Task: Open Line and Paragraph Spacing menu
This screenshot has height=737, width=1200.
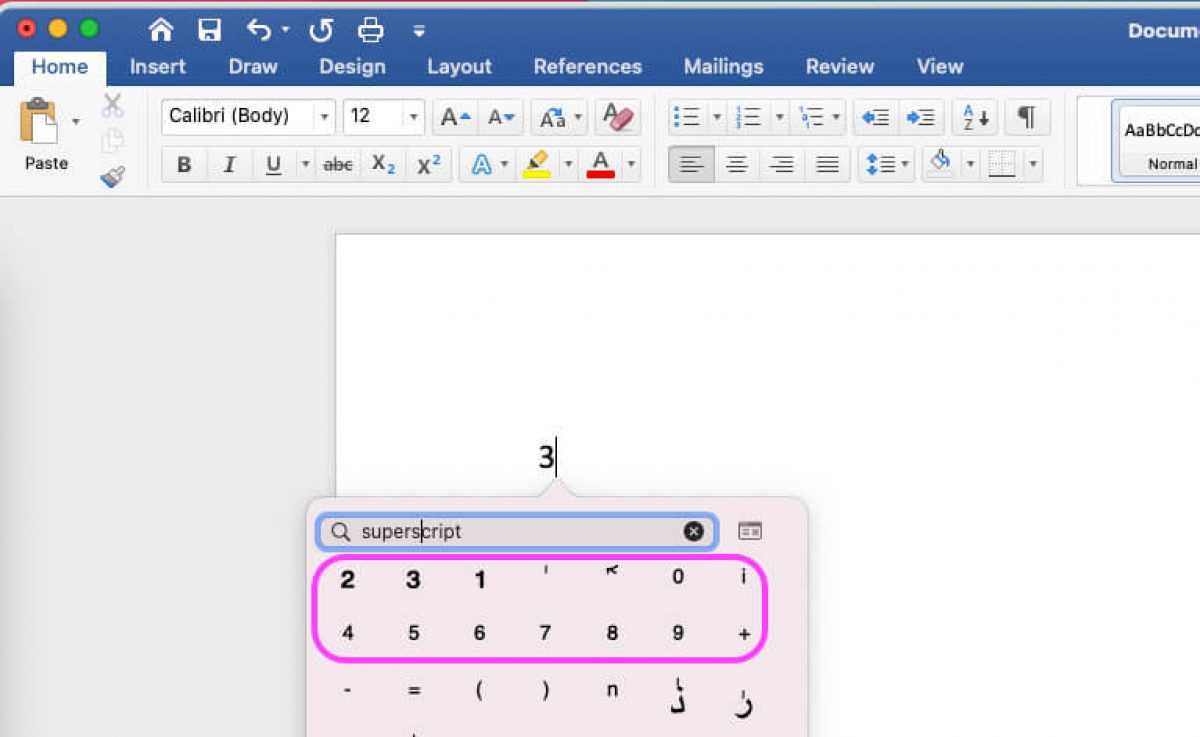Action: (x=886, y=165)
